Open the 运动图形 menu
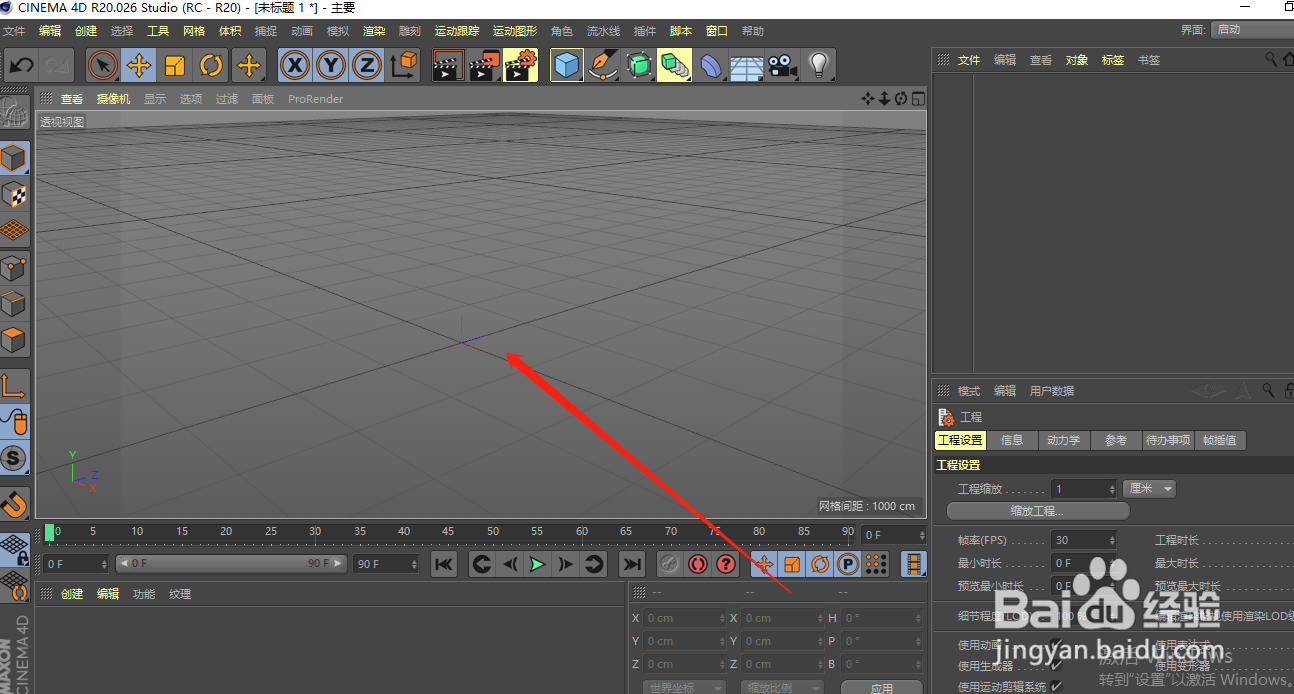Screen dimensions: 1294x694 pyautogui.click(x=515, y=31)
